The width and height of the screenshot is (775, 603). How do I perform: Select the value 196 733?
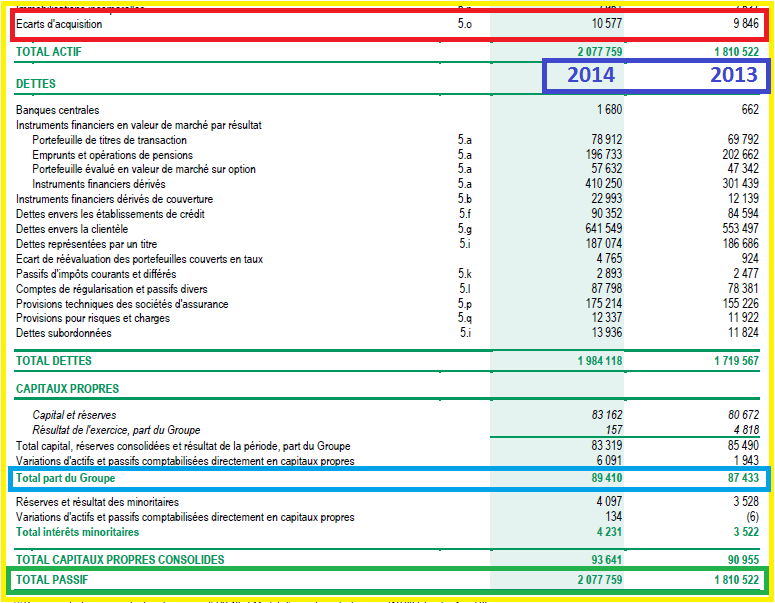[604, 154]
